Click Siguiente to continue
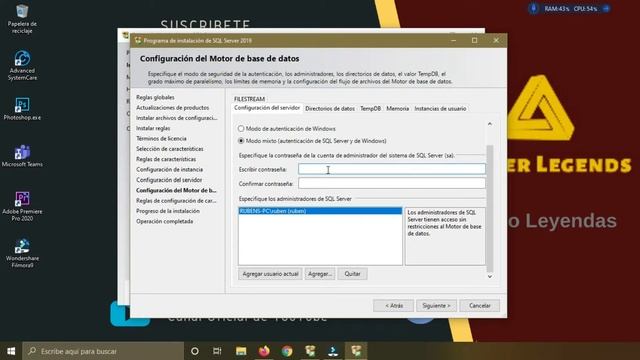This screenshot has width=640, height=360. pos(436,306)
